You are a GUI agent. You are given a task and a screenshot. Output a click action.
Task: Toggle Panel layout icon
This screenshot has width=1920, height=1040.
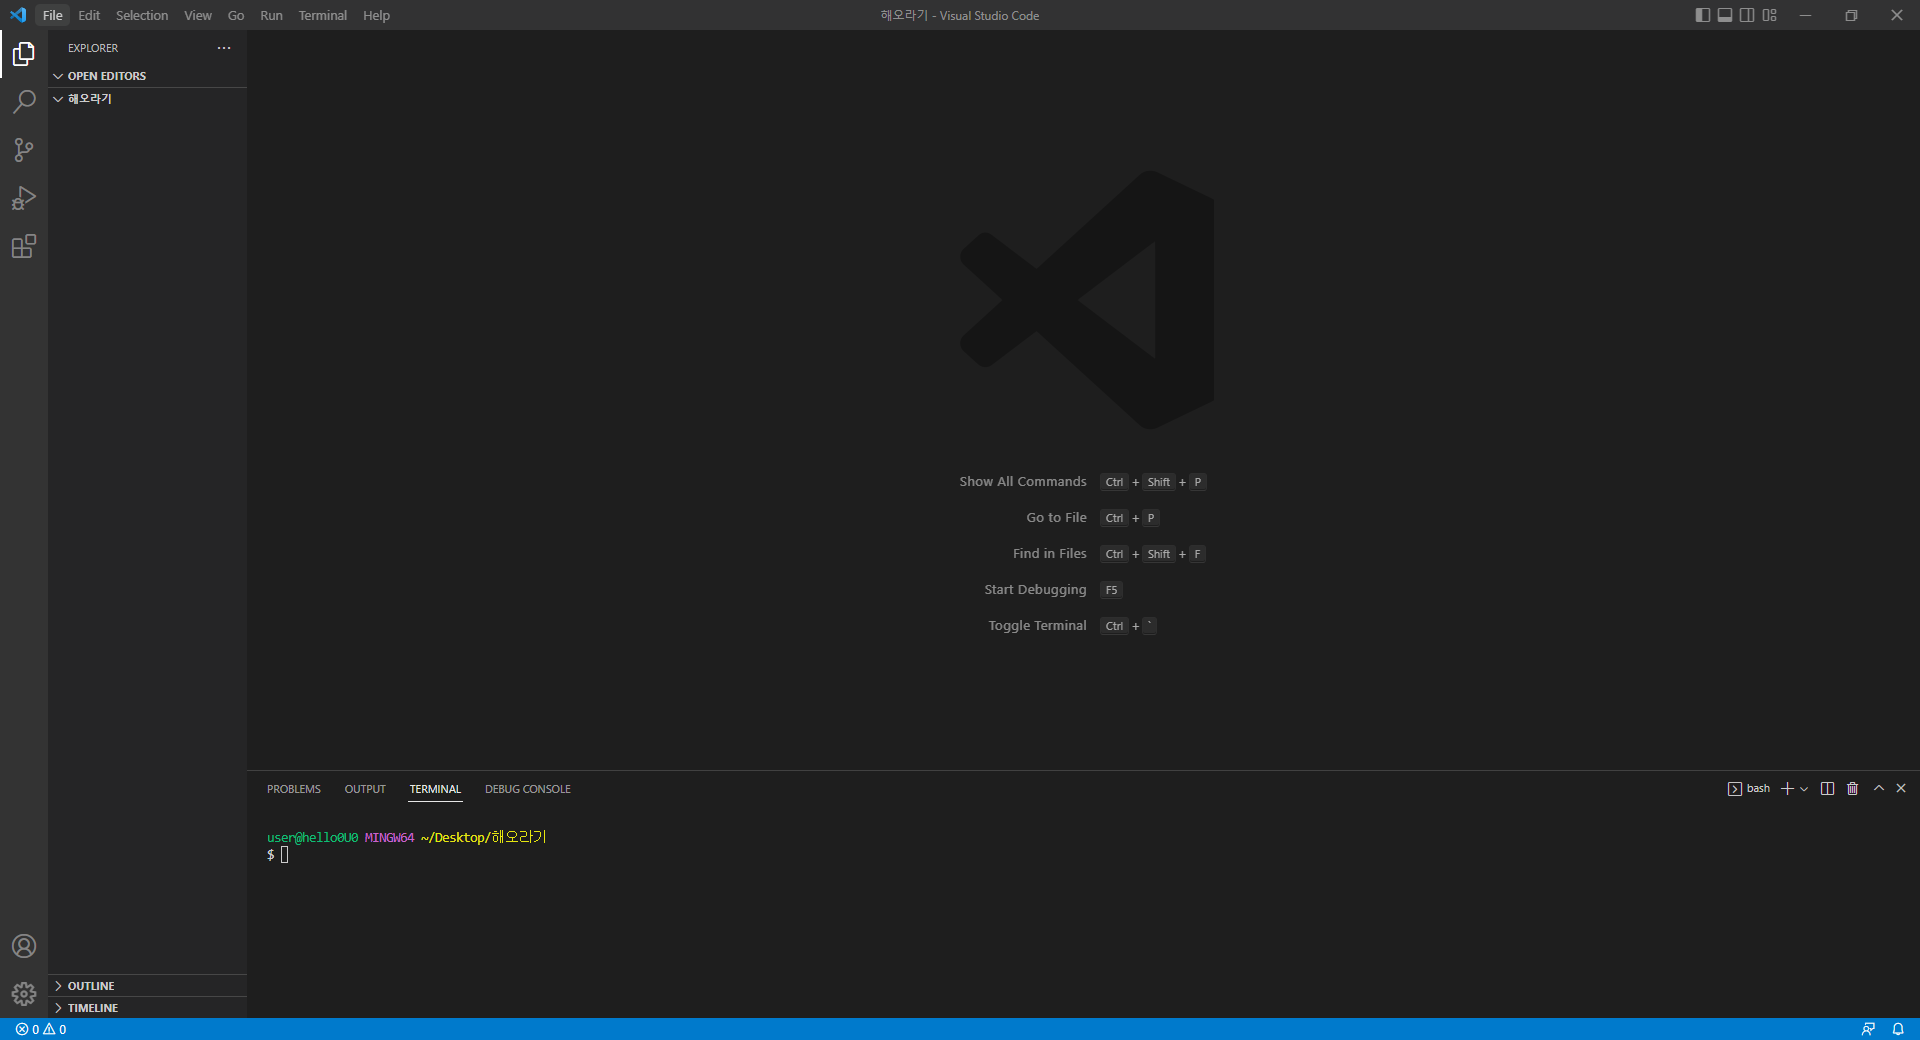(x=1725, y=15)
